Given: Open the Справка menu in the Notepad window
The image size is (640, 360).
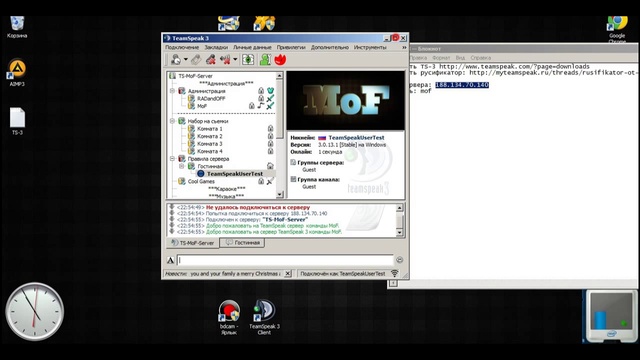Looking at the screenshot, I should coord(480,58).
